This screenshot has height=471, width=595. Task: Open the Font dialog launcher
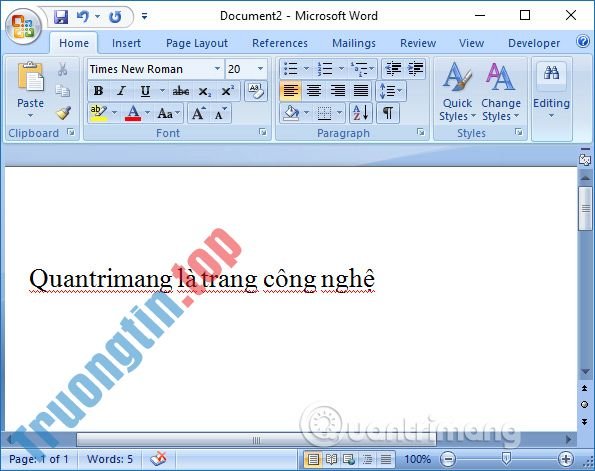click(x=263, y=132)
